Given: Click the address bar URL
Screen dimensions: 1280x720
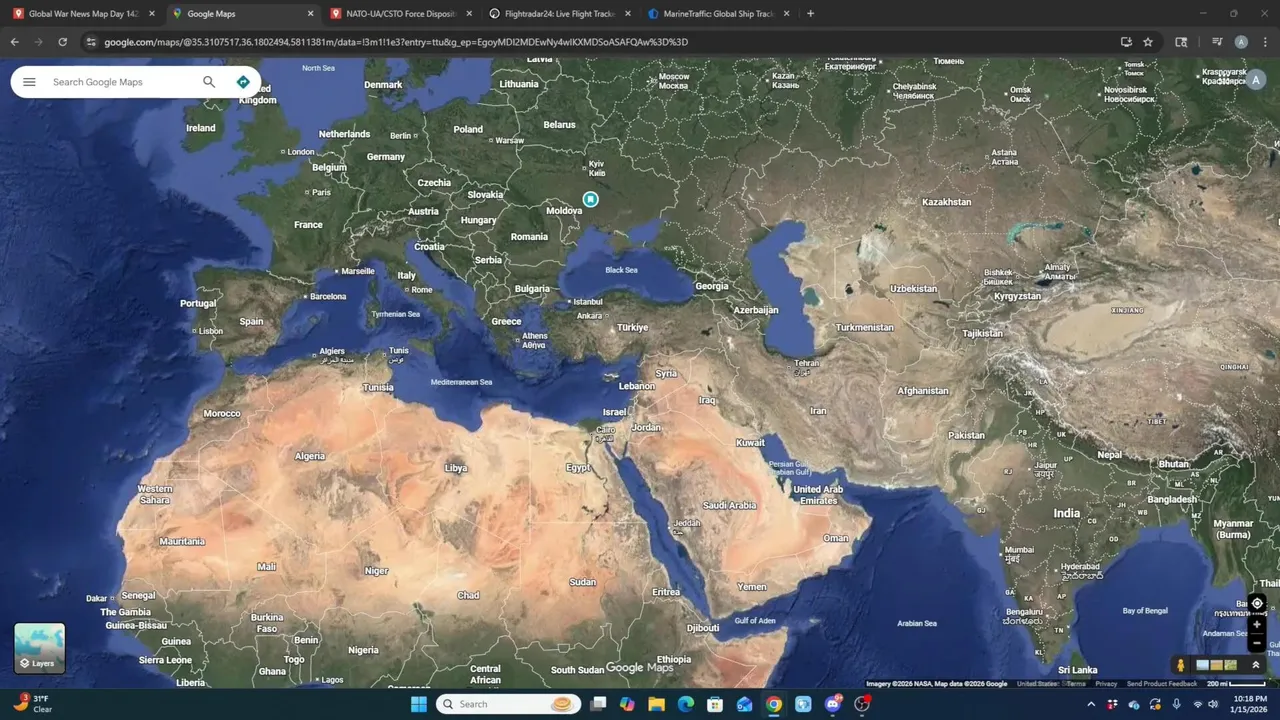Looking at the screenshot, I should (x=396, y=42).
